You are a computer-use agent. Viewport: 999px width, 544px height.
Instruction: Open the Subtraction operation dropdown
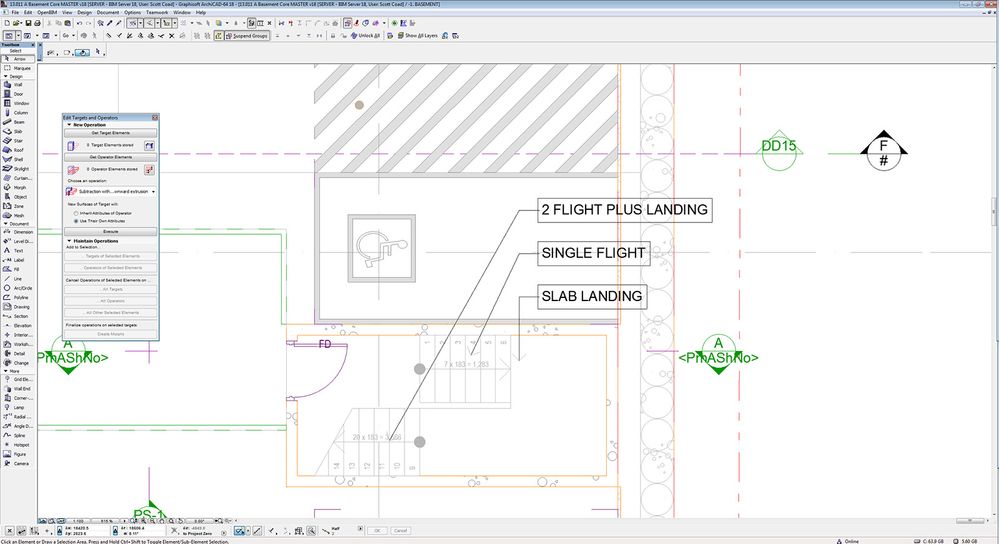tap(111, 191)
